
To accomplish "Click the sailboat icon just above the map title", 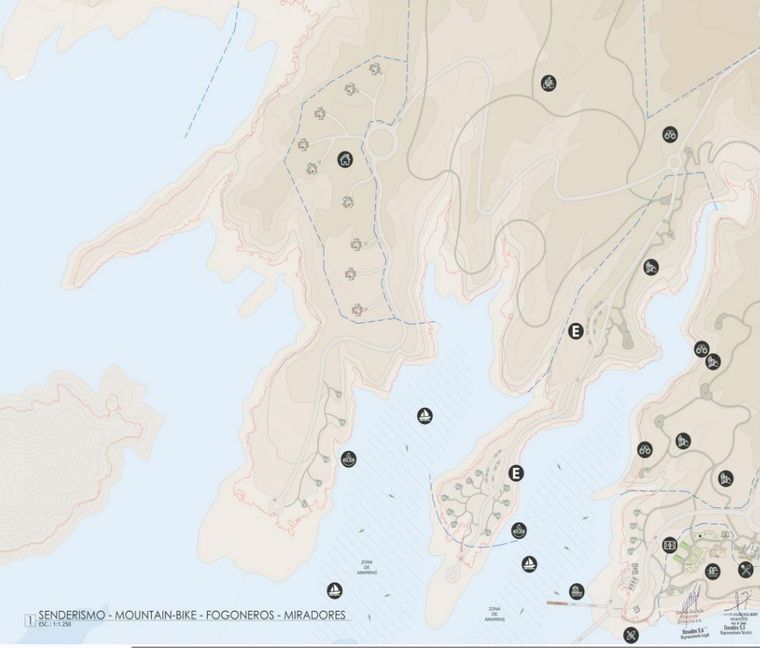I will (x=334, y=591).
